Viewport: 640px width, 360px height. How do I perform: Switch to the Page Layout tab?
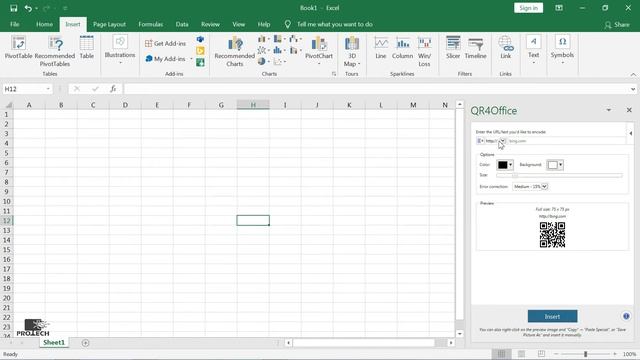(109, 24)
